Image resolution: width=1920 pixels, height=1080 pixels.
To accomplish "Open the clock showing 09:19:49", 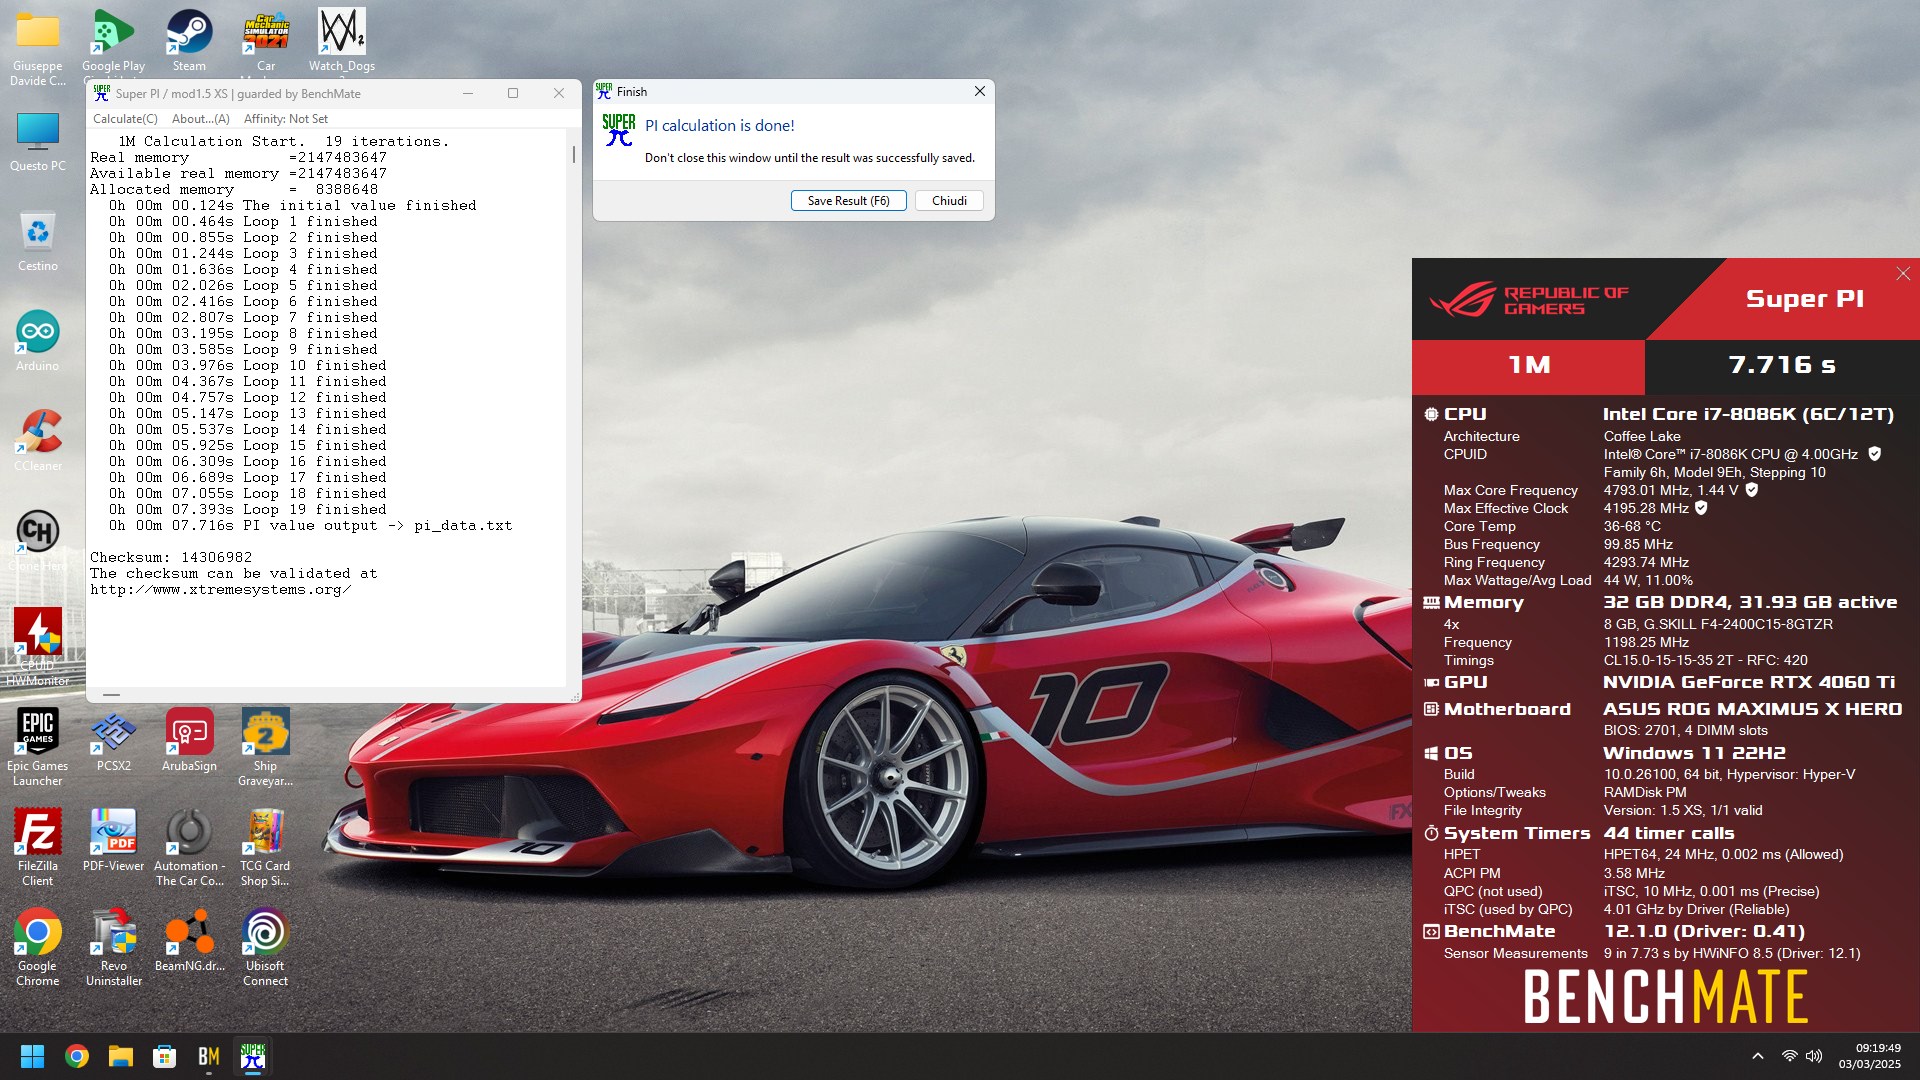I will point(1869,1056).
